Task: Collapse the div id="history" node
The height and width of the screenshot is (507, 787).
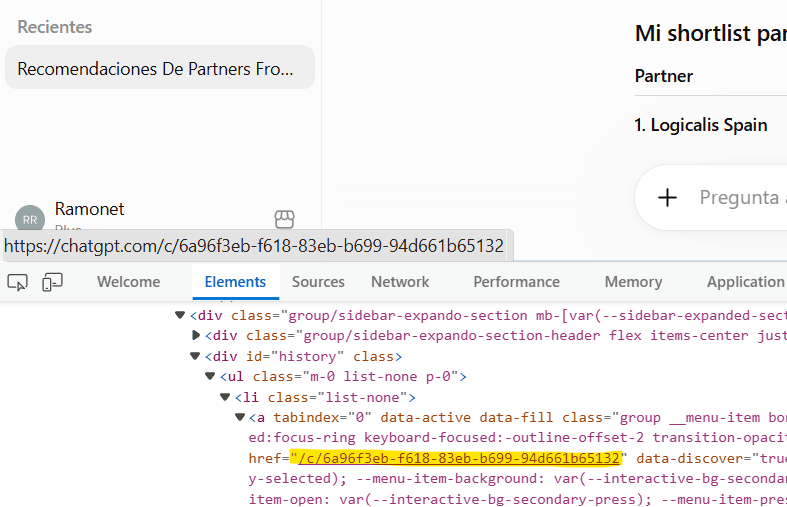Action: click(195, 356)
